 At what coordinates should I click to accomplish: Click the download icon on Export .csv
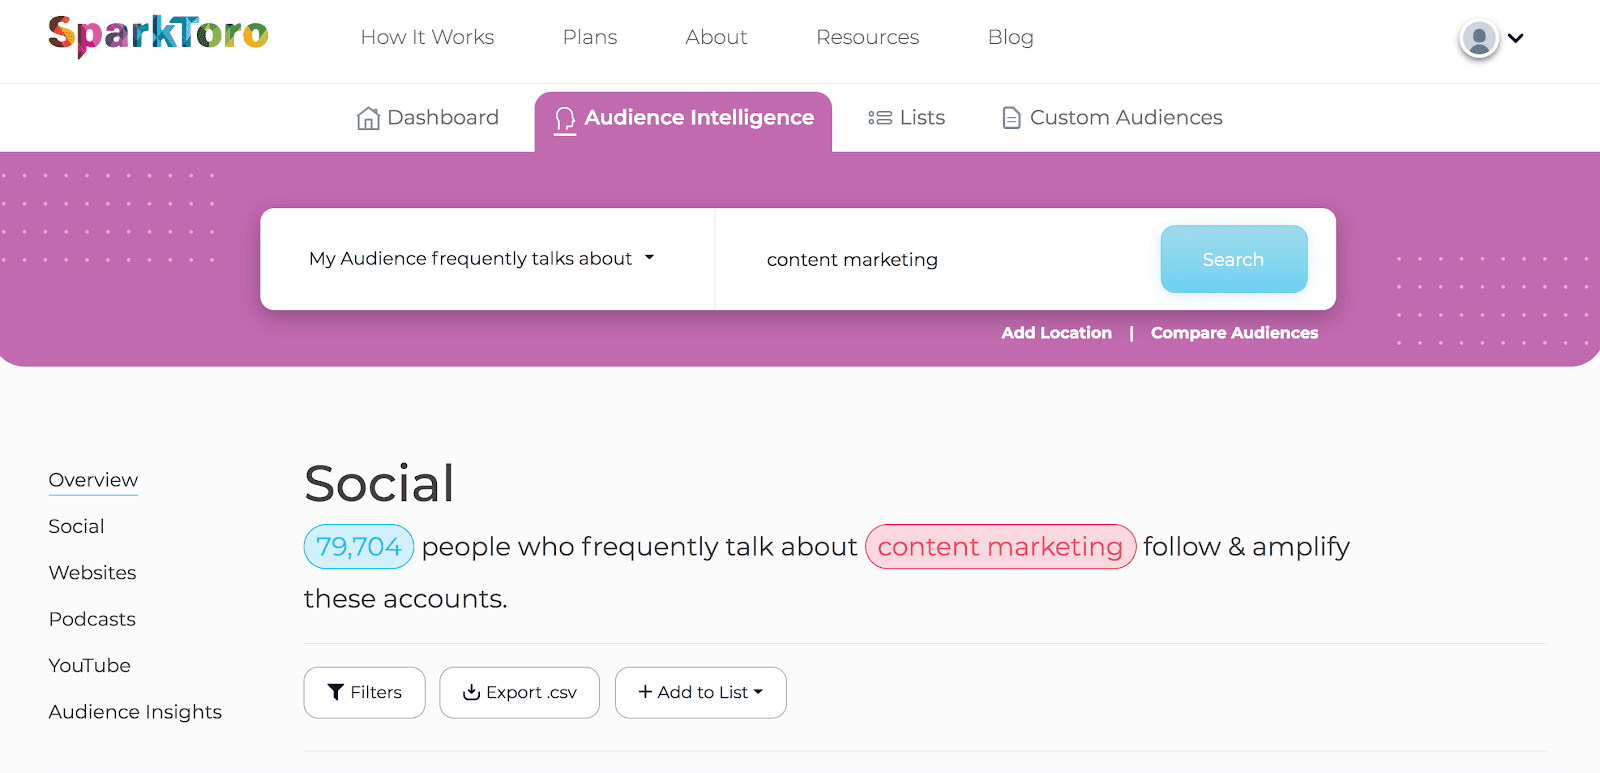coord(471,692)
